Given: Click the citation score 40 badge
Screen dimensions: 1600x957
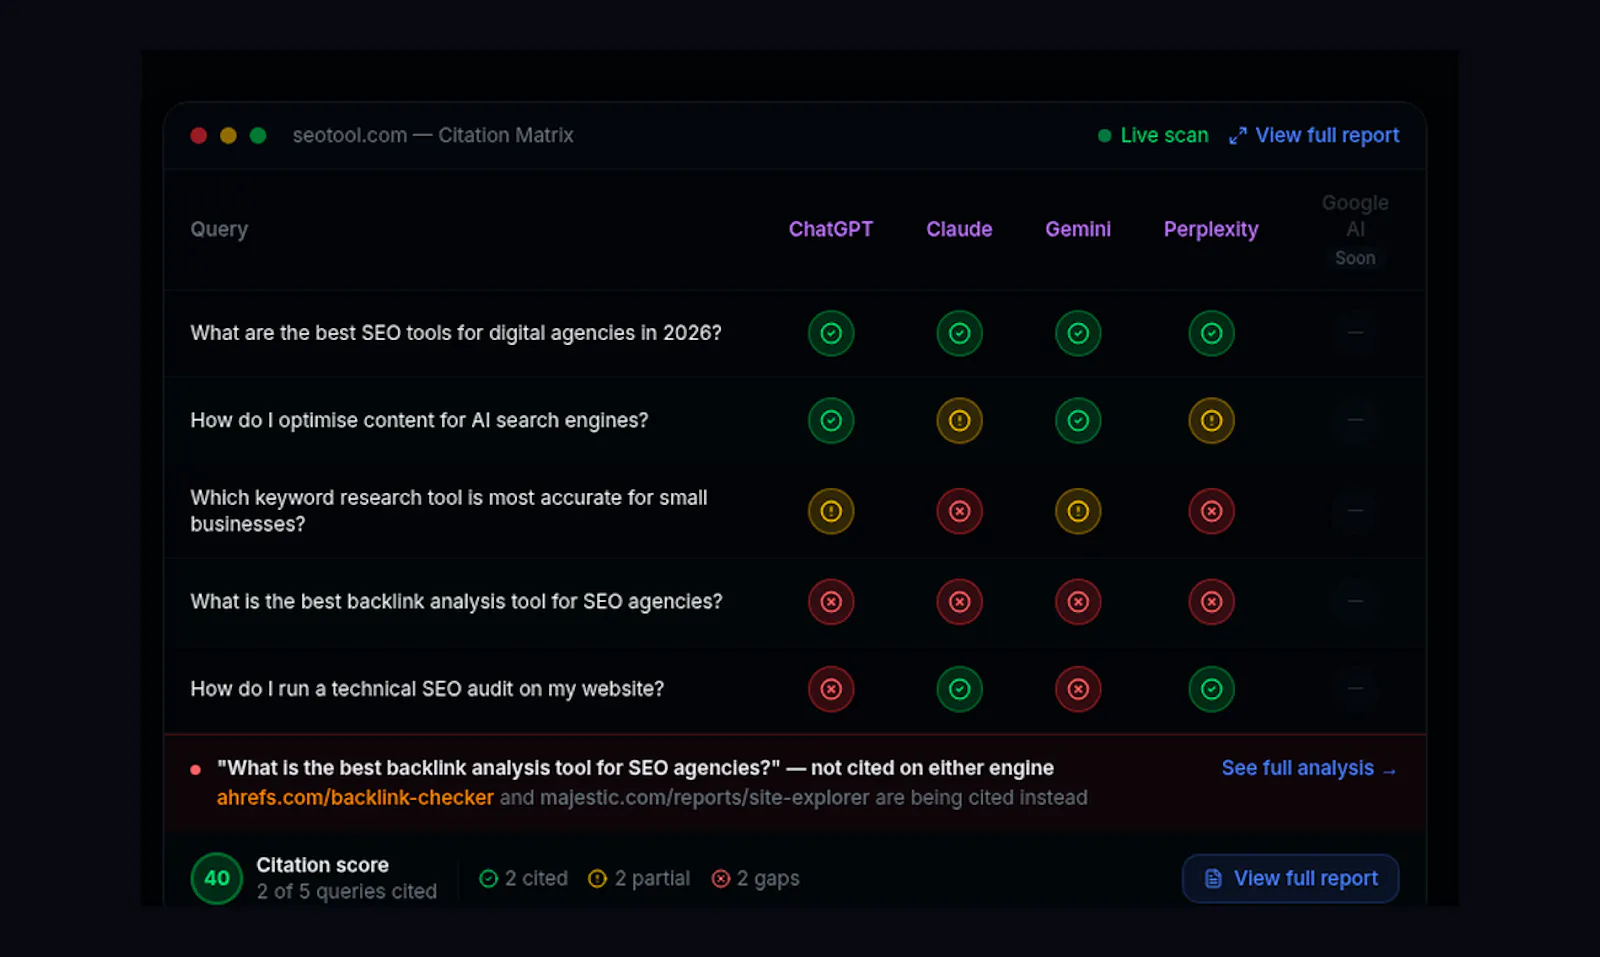Looking at the screenshot, I should (217, 878).
